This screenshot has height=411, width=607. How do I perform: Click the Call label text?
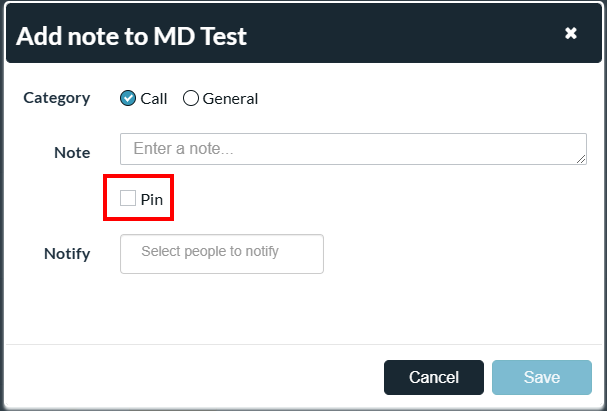(x=154, y=98)
